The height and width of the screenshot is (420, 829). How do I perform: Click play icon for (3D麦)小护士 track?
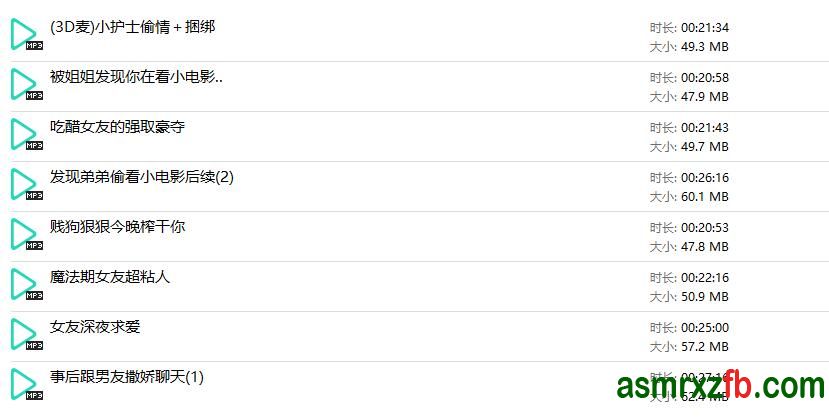coord(24,35)
